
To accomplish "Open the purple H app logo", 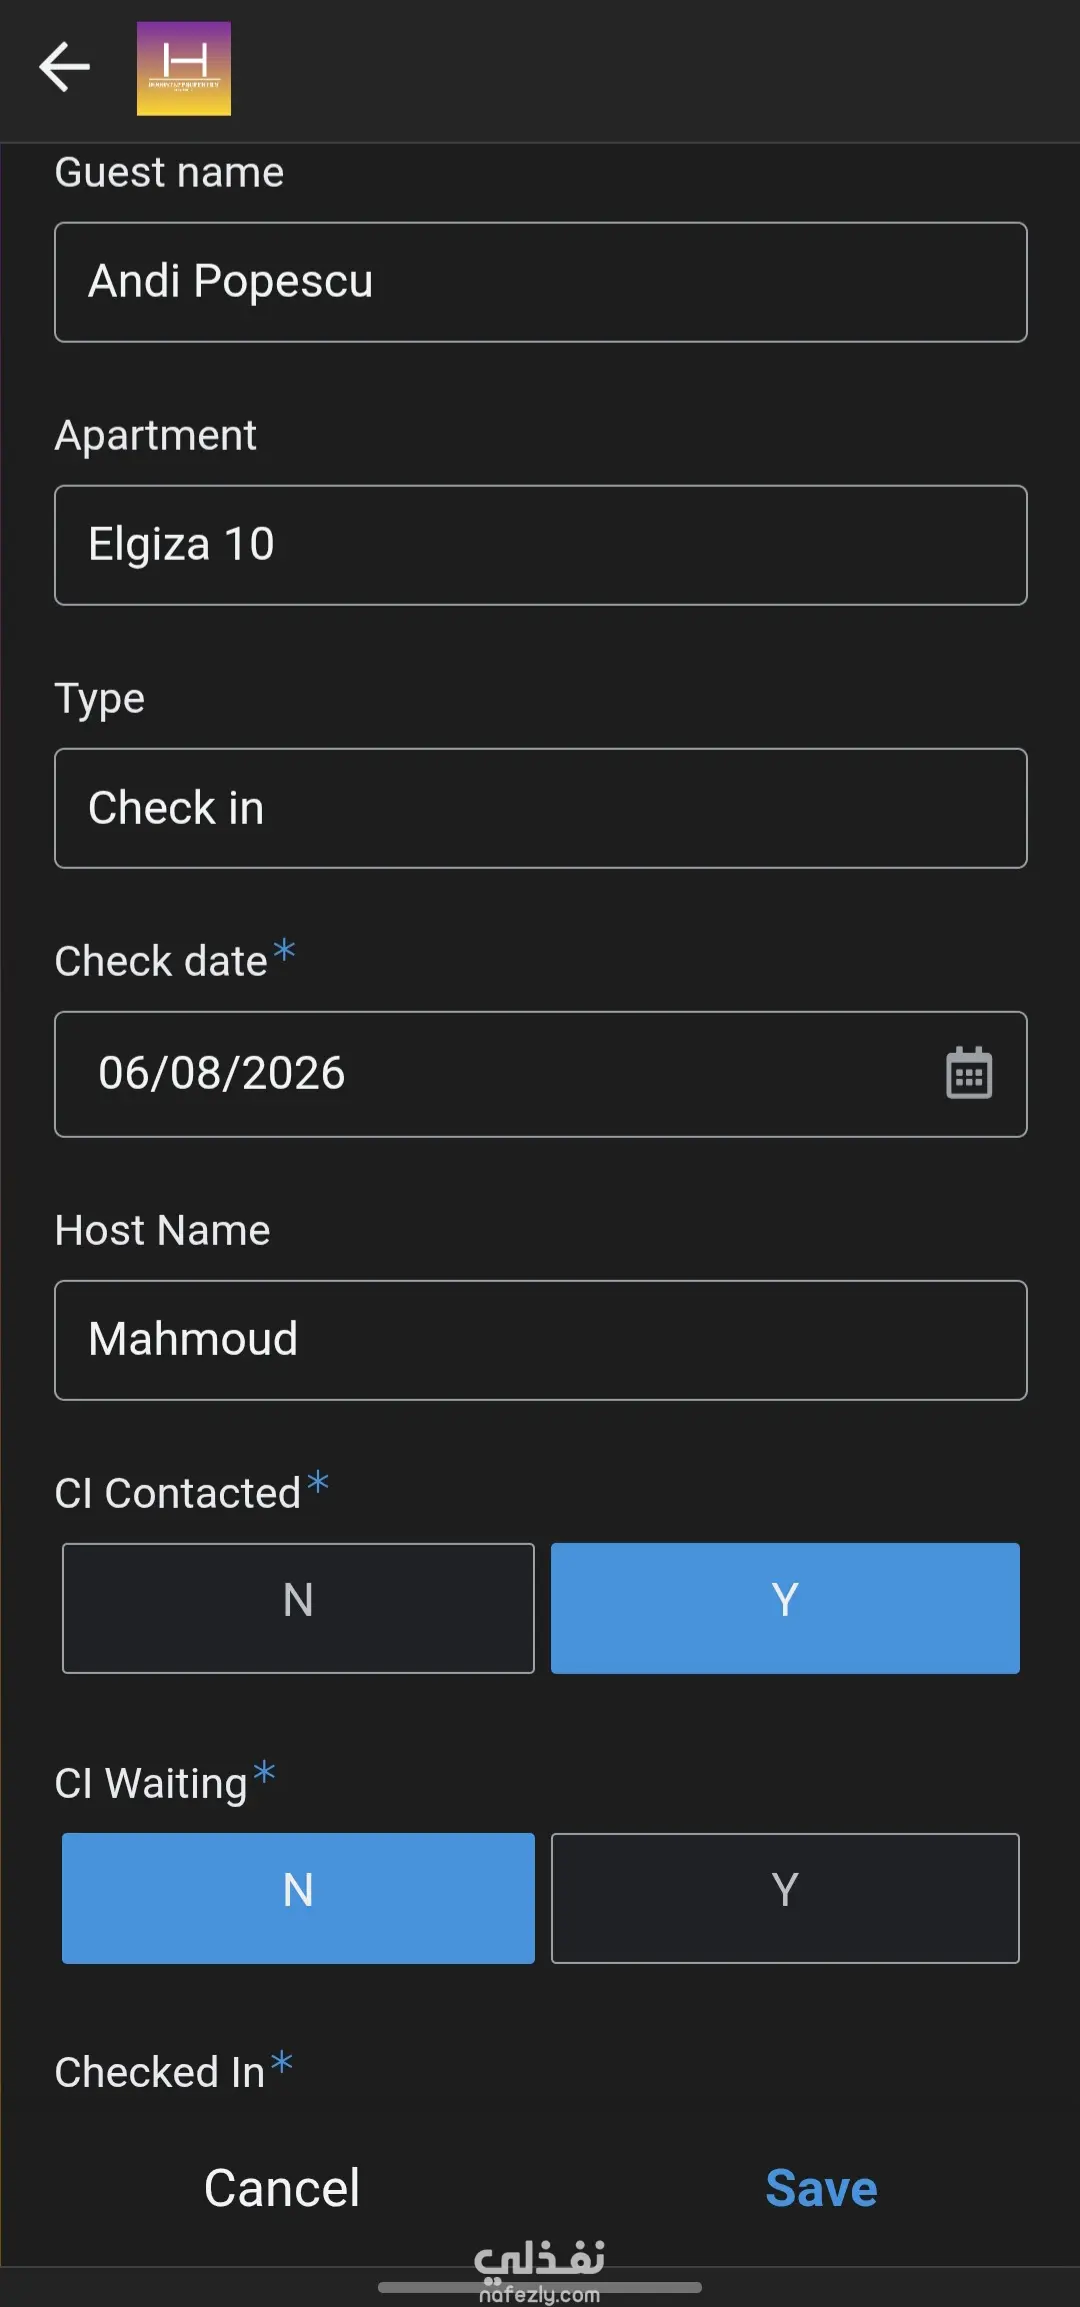I will [x=184, y=68].
